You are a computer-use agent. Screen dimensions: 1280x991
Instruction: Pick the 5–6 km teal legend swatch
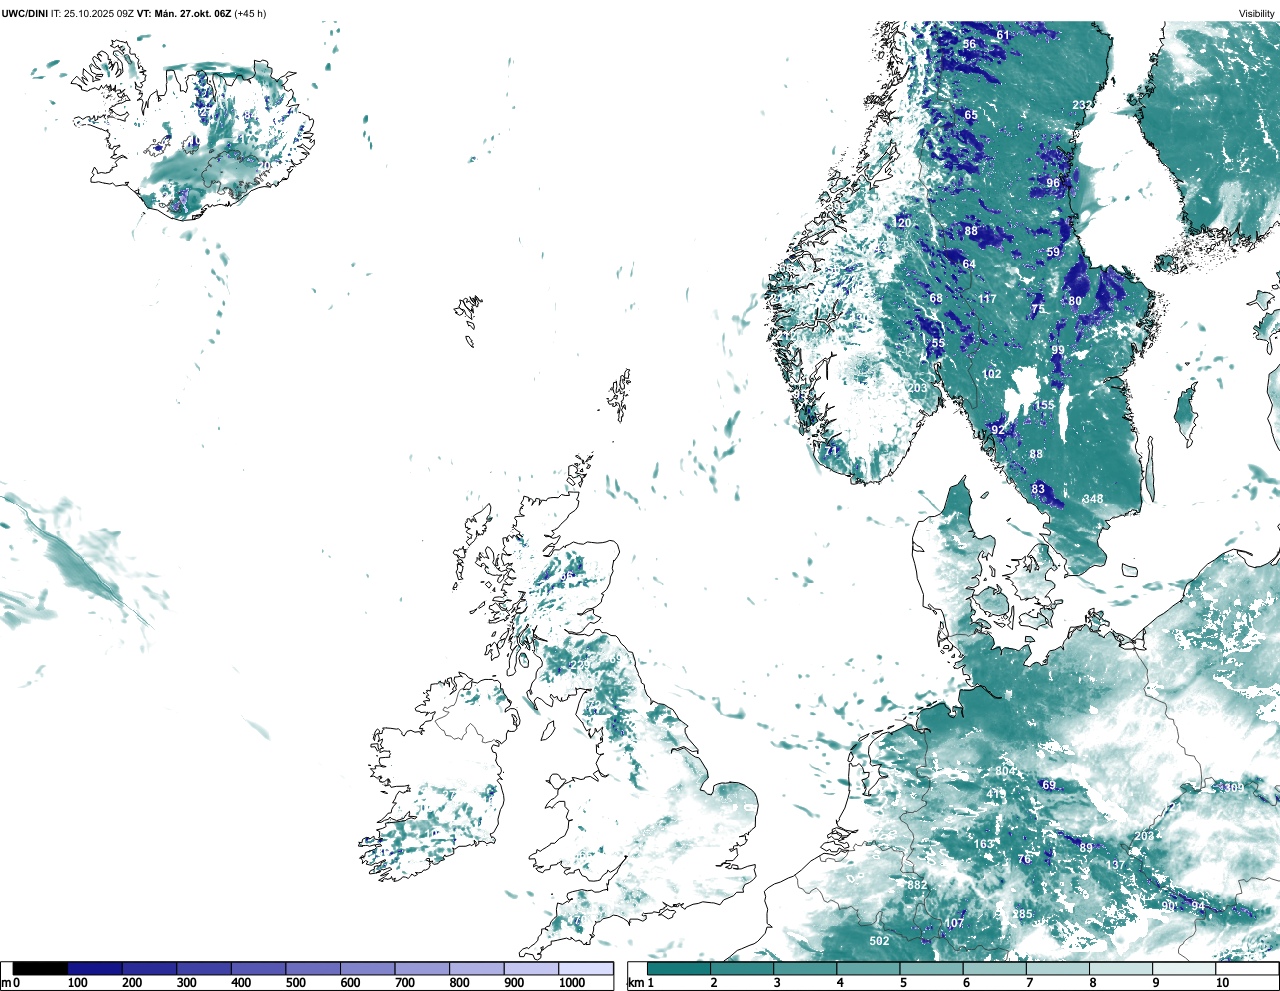(931, 968)
